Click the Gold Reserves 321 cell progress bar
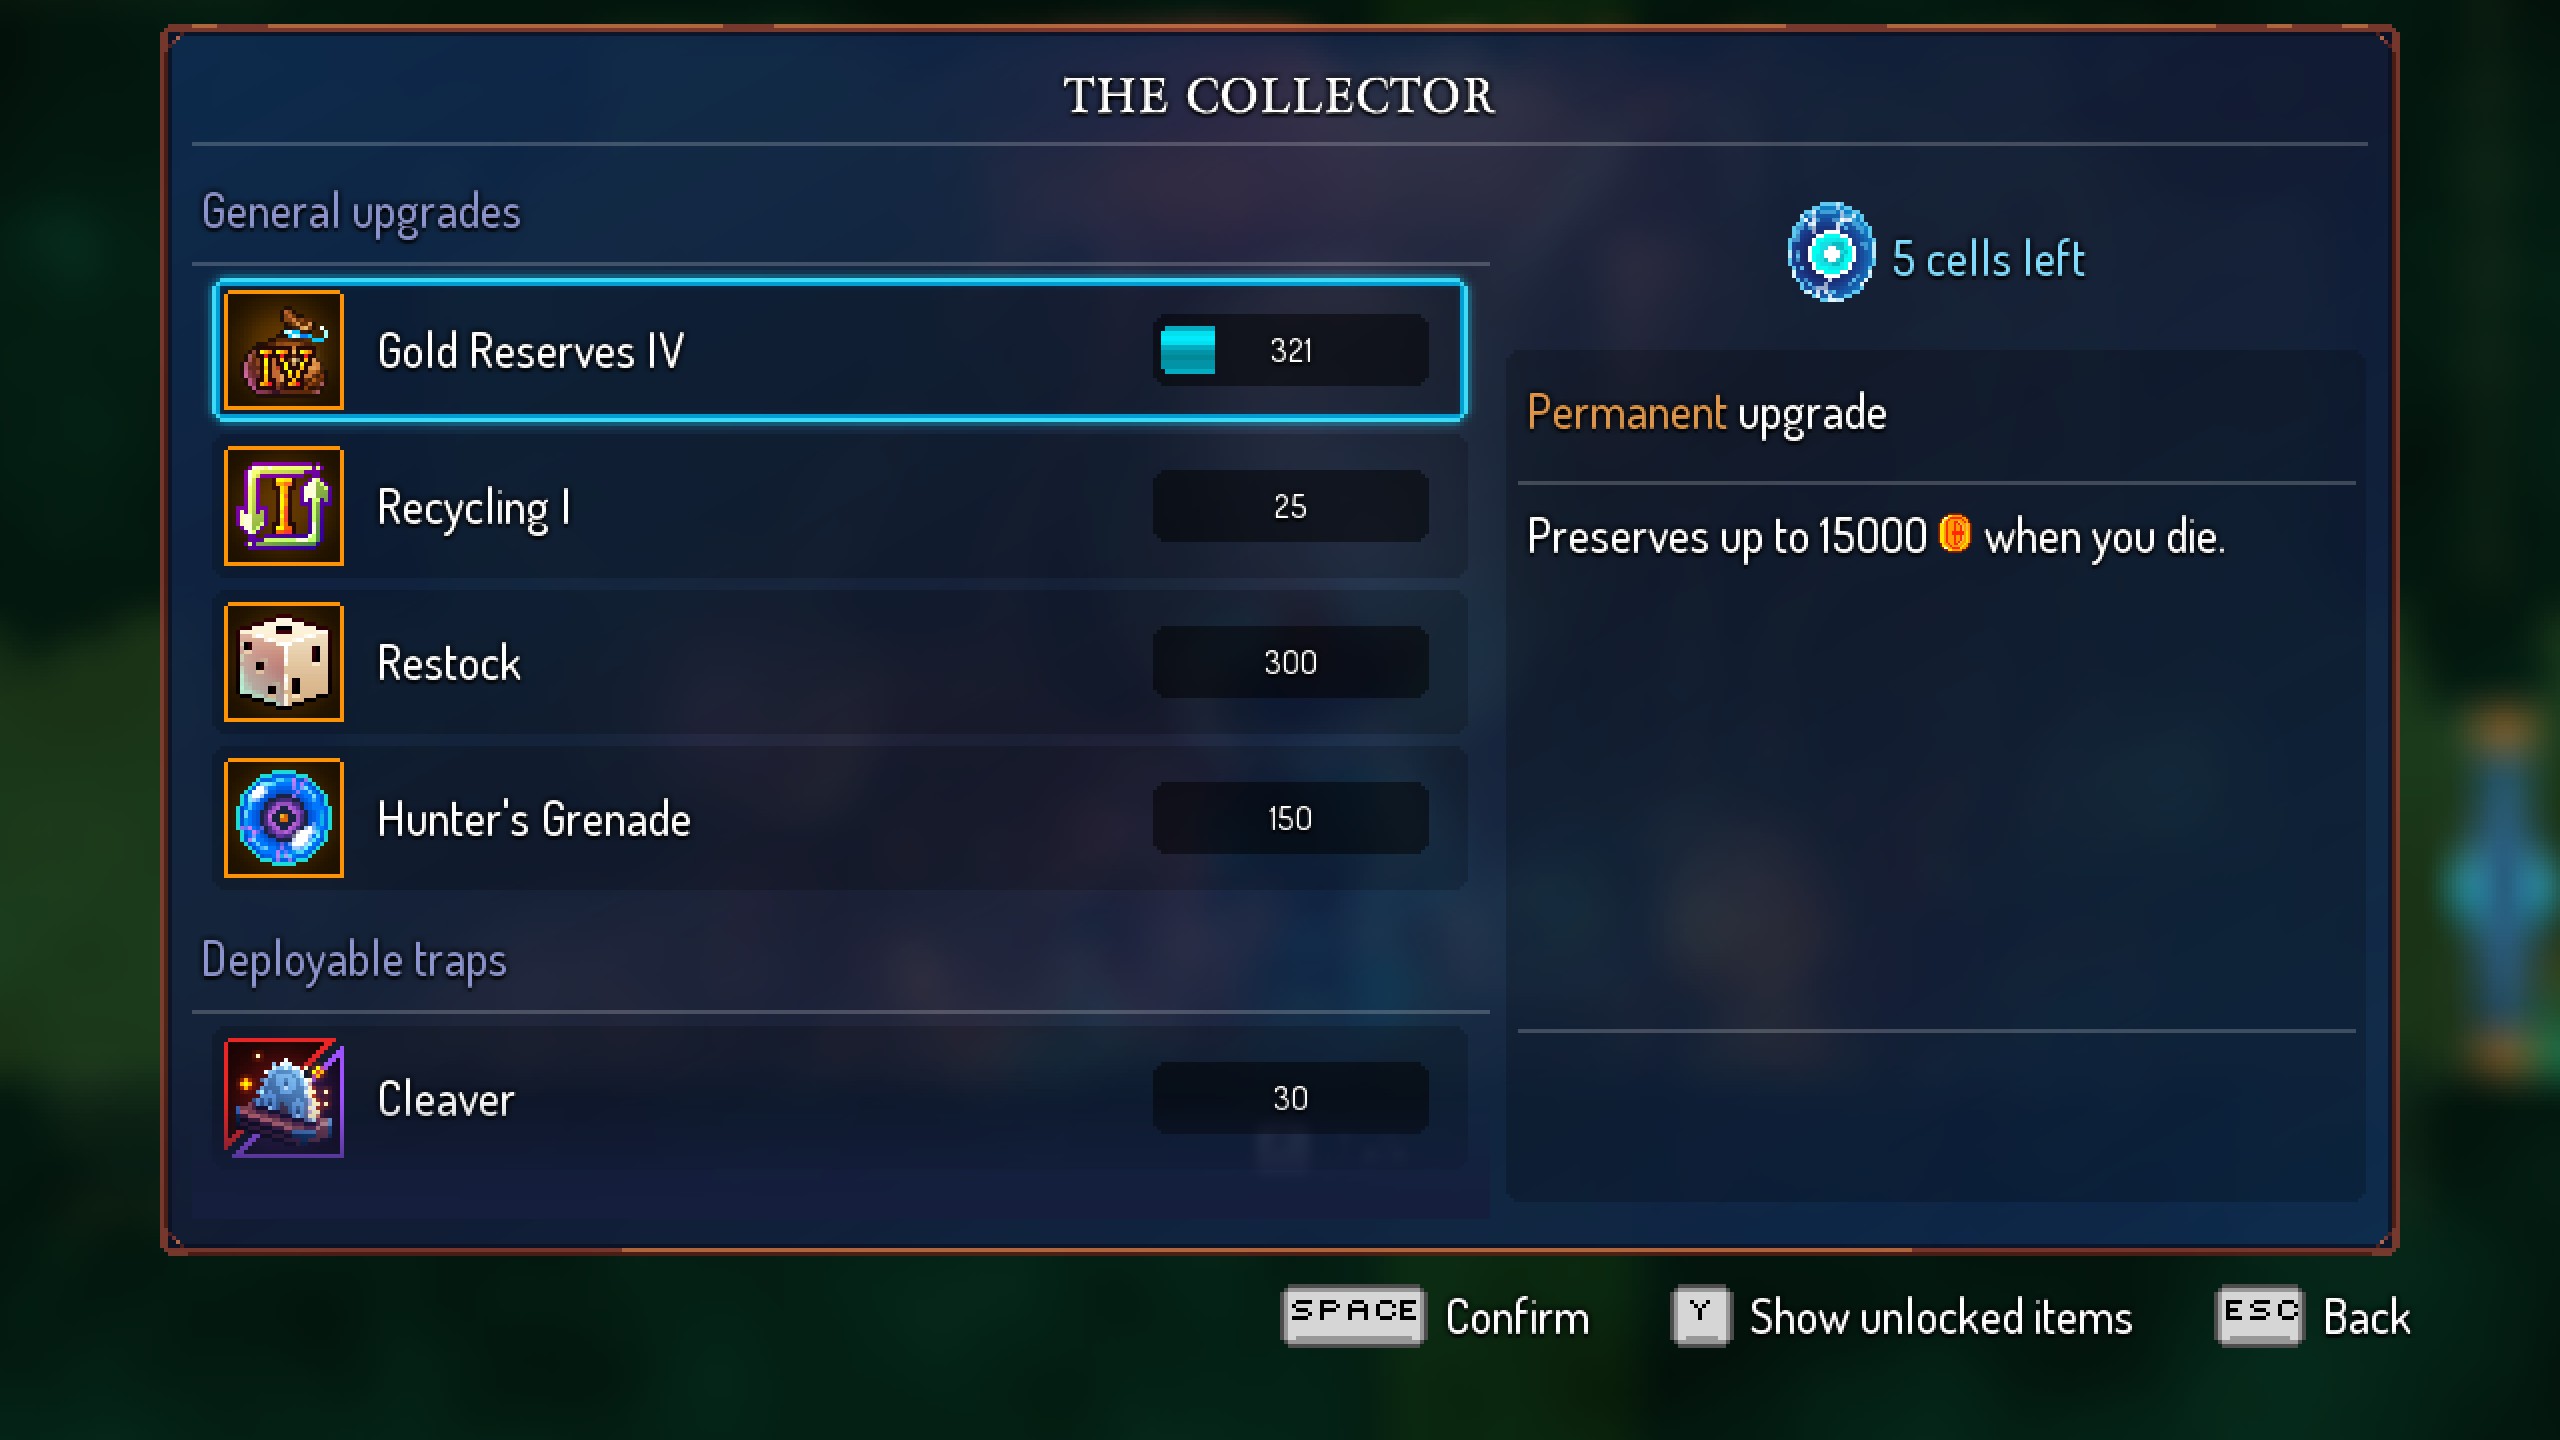Image resolution: width=2560 pixels, height=1440 pixels. (x=1290, y=350)
